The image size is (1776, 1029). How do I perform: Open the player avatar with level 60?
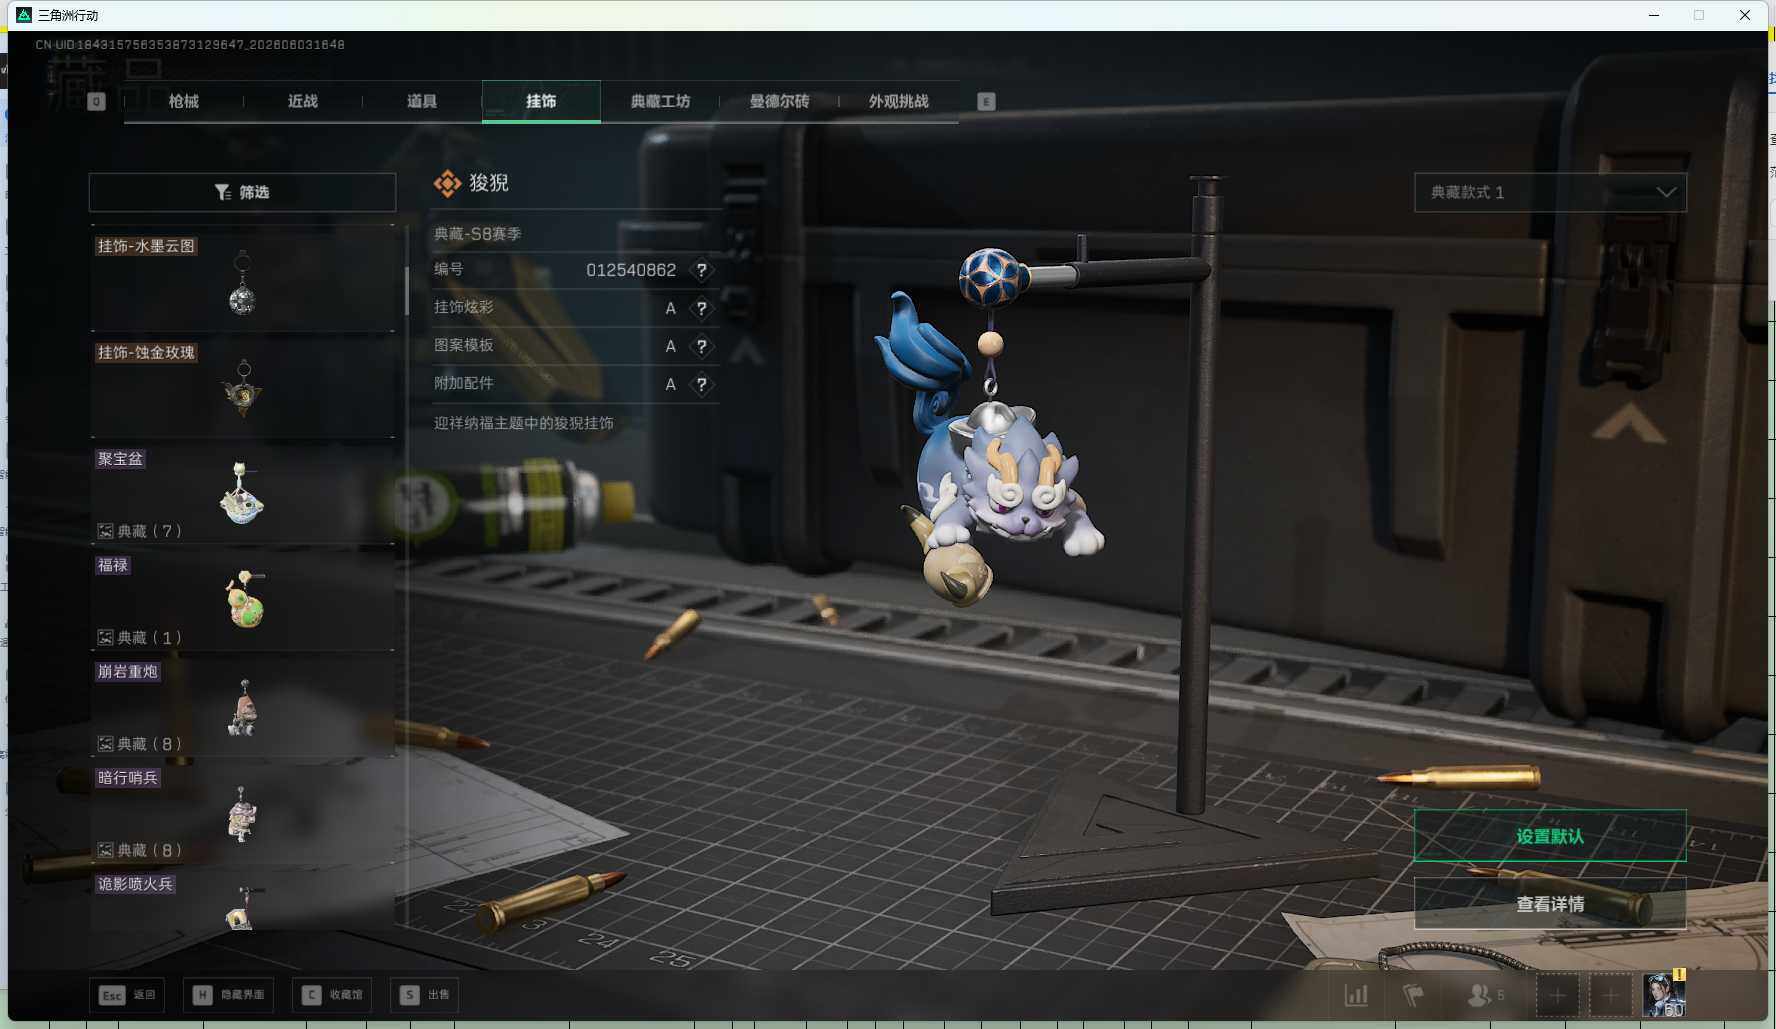[x=1665, y=995]
